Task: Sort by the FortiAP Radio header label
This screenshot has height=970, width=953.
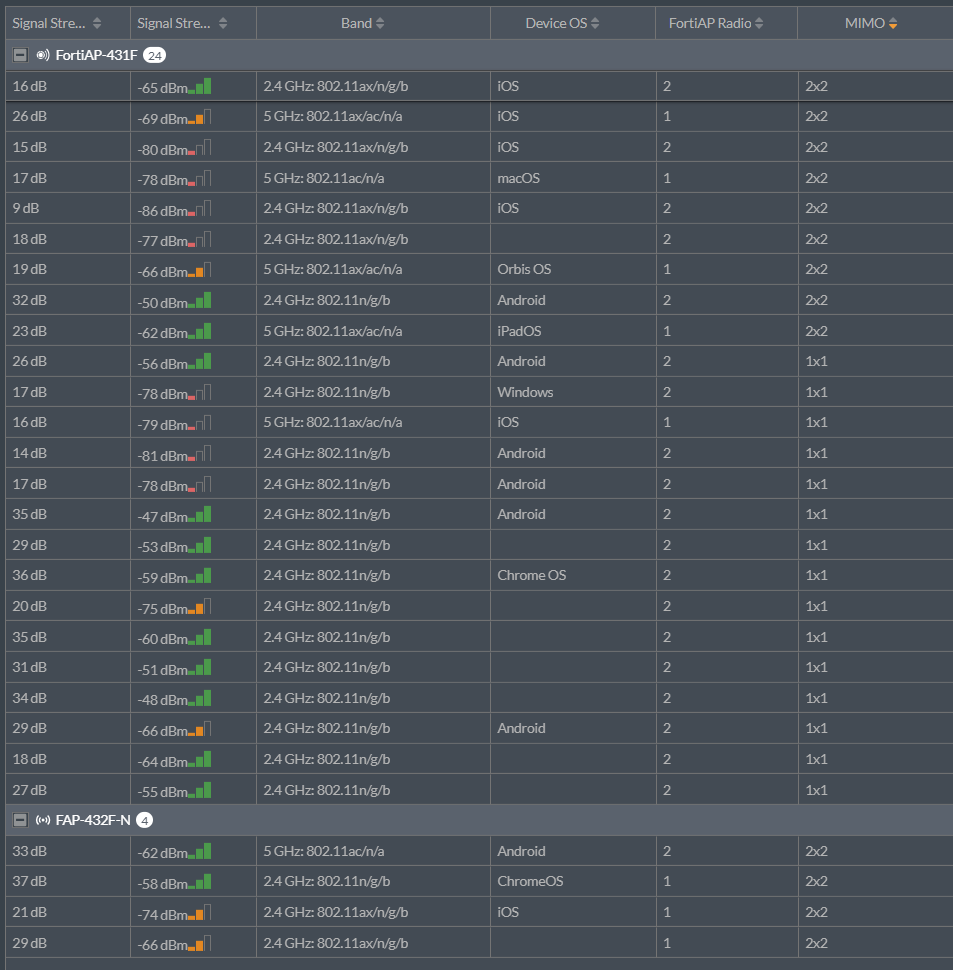Action: pyautogui.click(x=710, y=24)
